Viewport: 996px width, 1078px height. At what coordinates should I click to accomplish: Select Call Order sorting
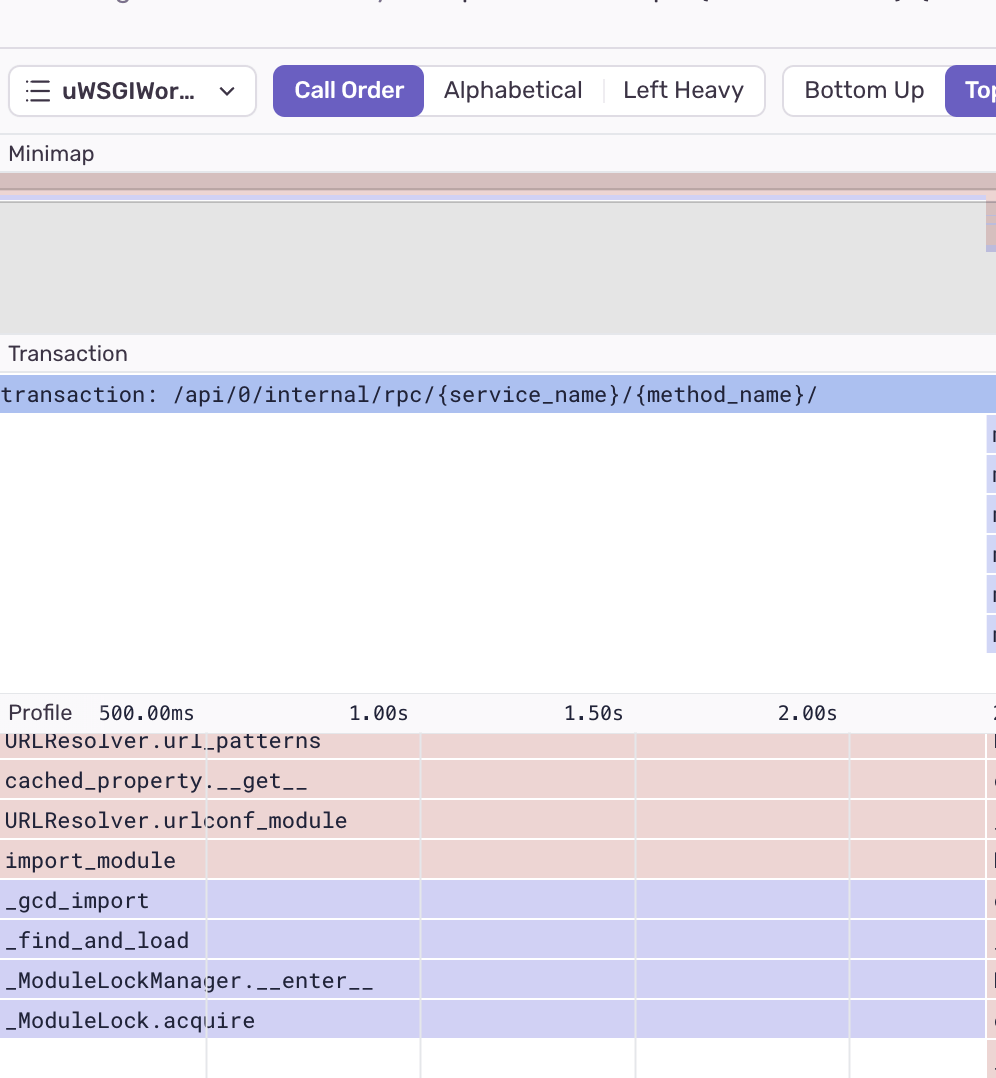click(x=348, y=91)
